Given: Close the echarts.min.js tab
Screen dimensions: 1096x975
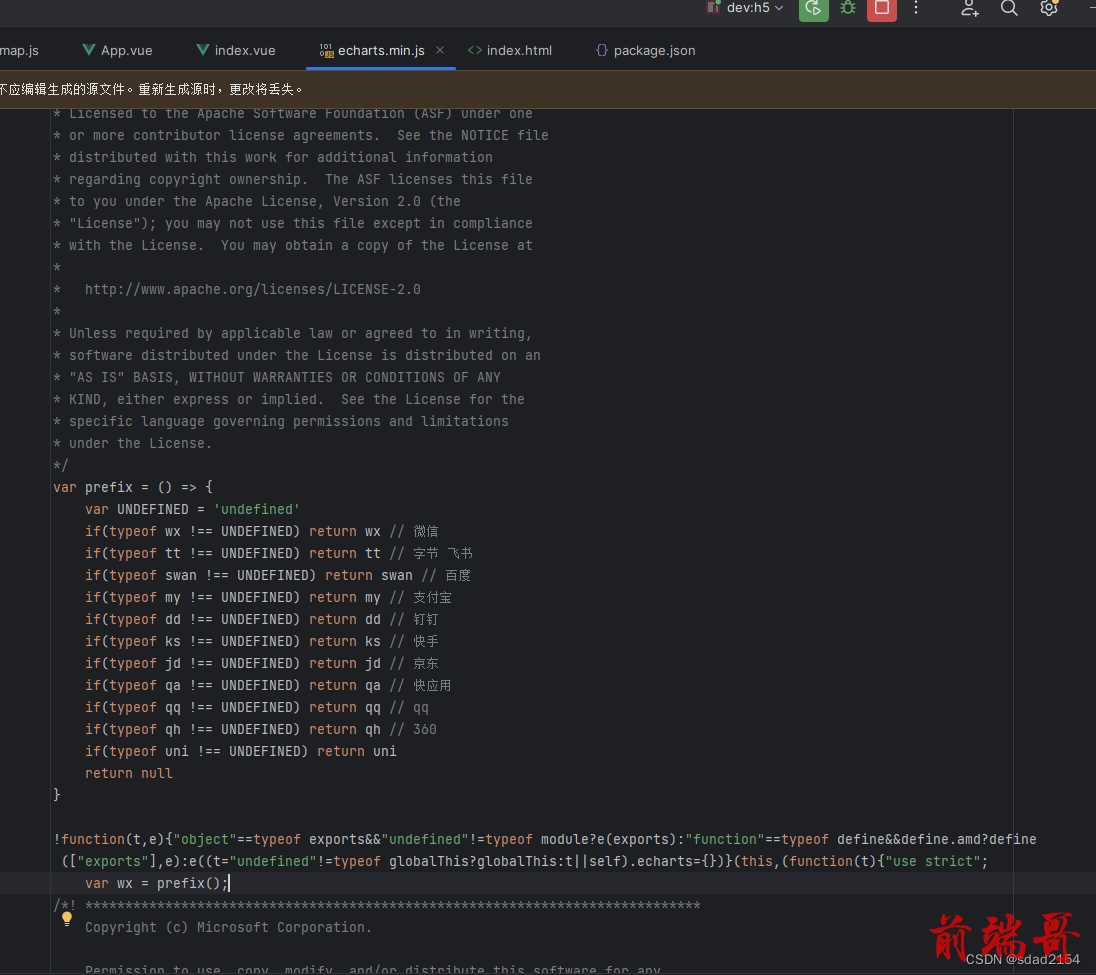Looking at the screenshot, I should coord(440,50).
